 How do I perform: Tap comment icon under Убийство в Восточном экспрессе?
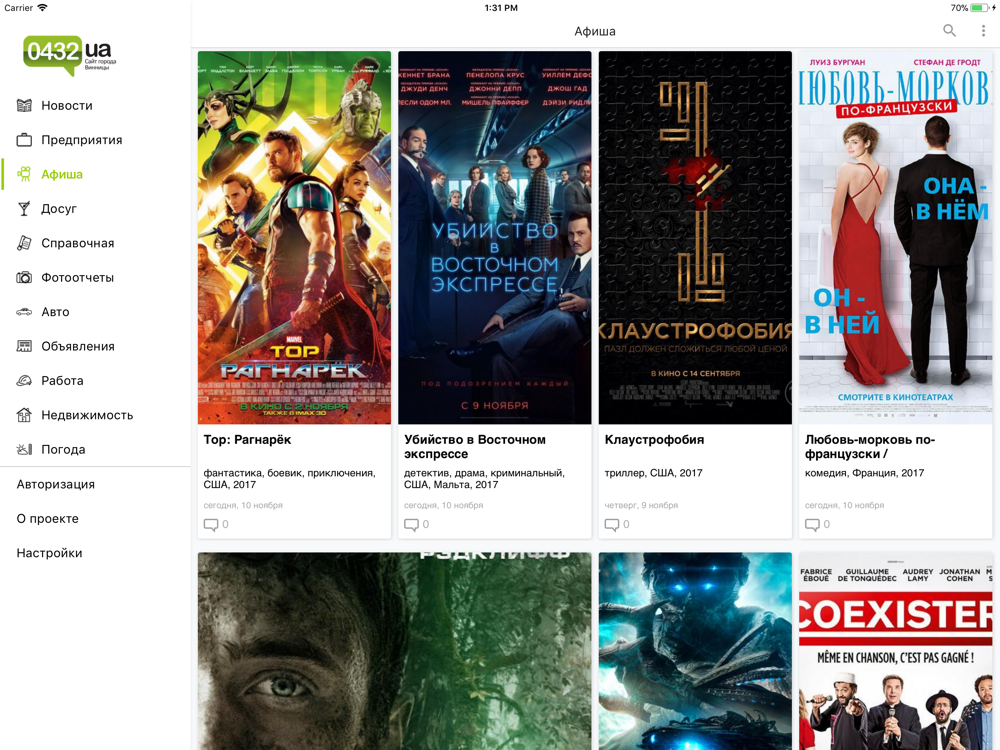pyautogui.click(x=411, y=525)
